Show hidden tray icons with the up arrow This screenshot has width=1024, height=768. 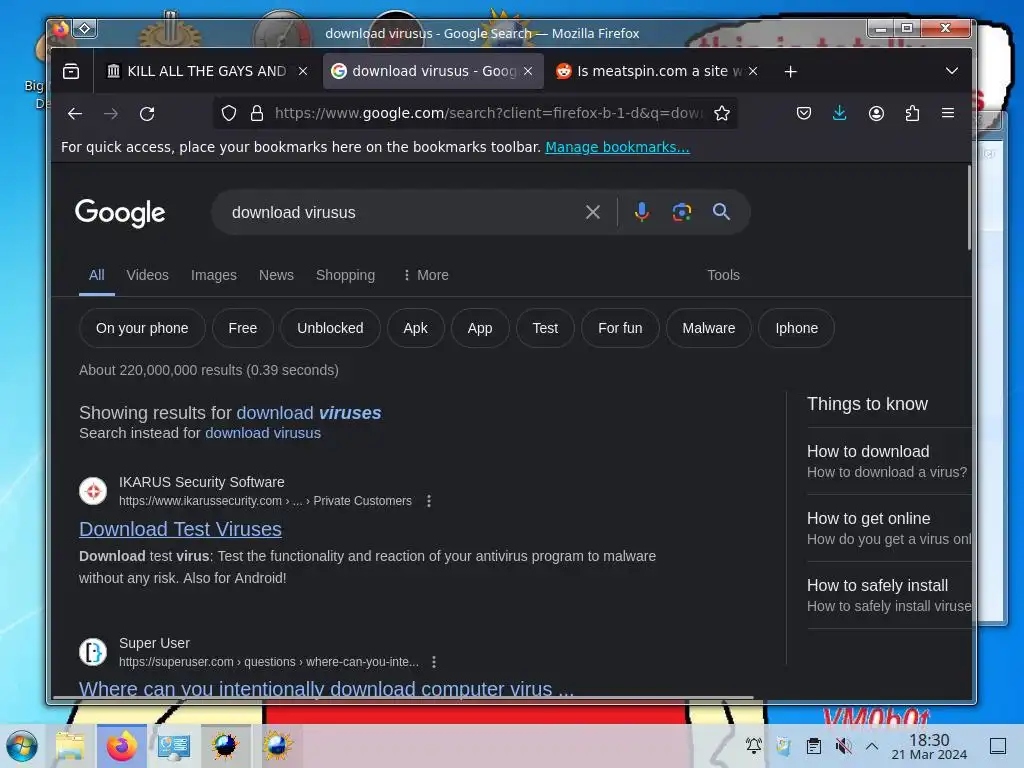[872, 745]
